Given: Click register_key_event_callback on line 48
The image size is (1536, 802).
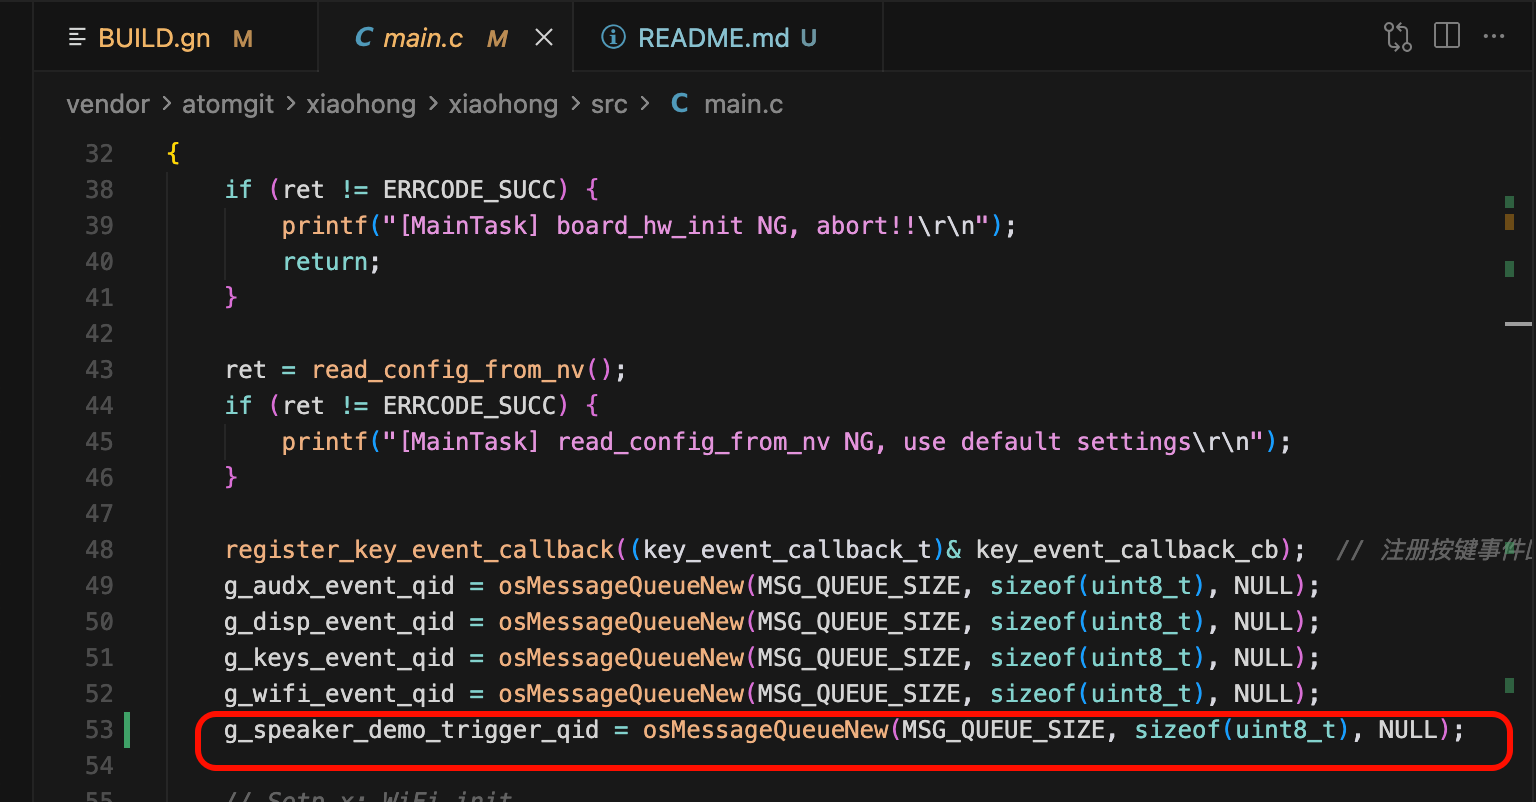Looking at the screenshot, I should tap(420, 550).
